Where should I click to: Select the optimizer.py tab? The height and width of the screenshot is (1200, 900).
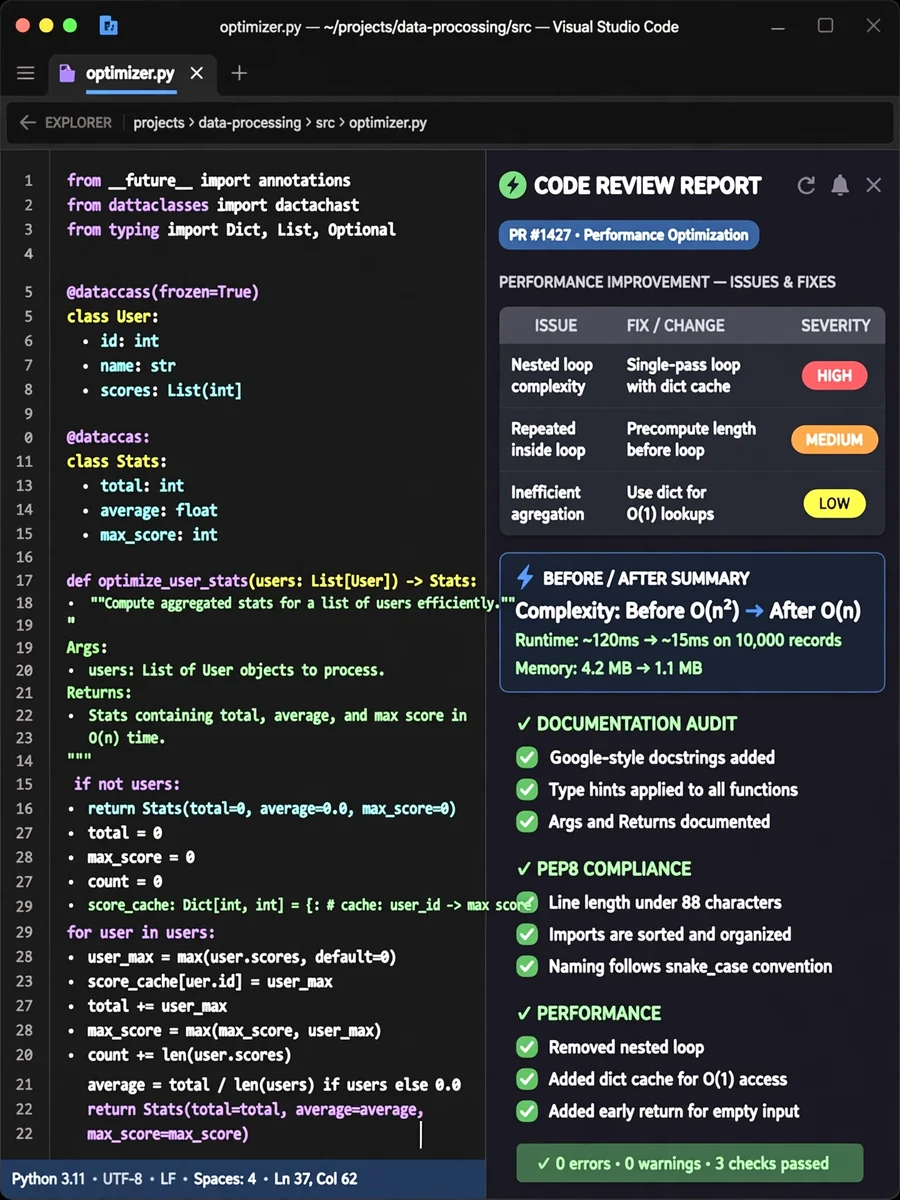coord(130,73)
